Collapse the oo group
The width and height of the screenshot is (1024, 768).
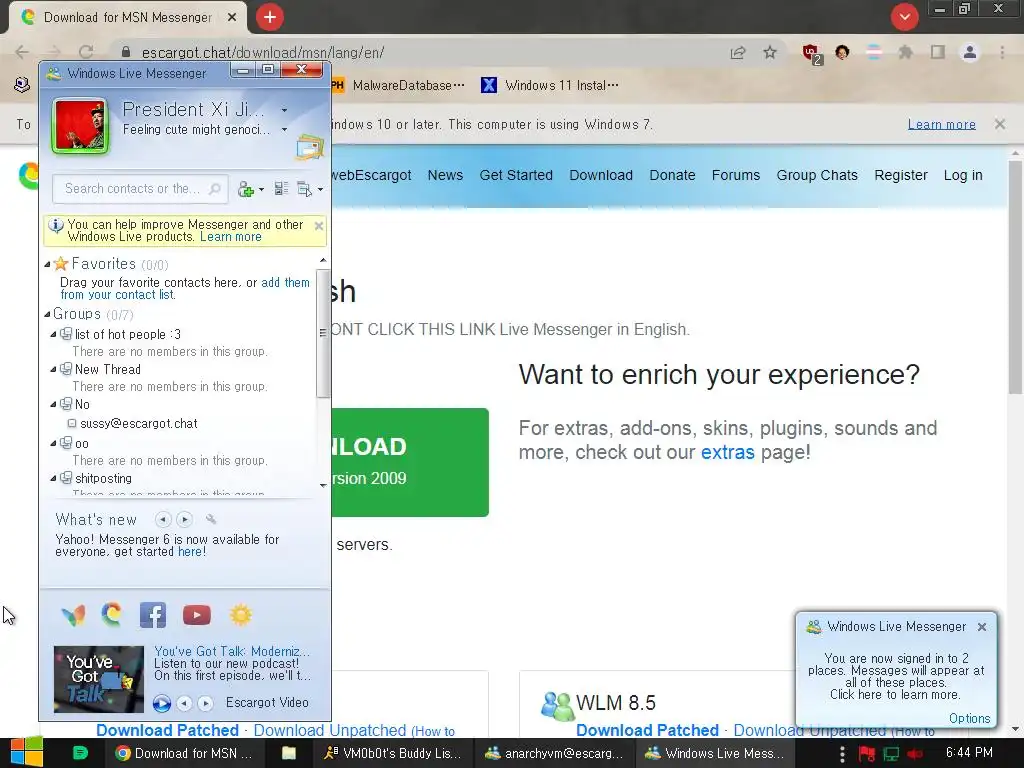[54, 443]
